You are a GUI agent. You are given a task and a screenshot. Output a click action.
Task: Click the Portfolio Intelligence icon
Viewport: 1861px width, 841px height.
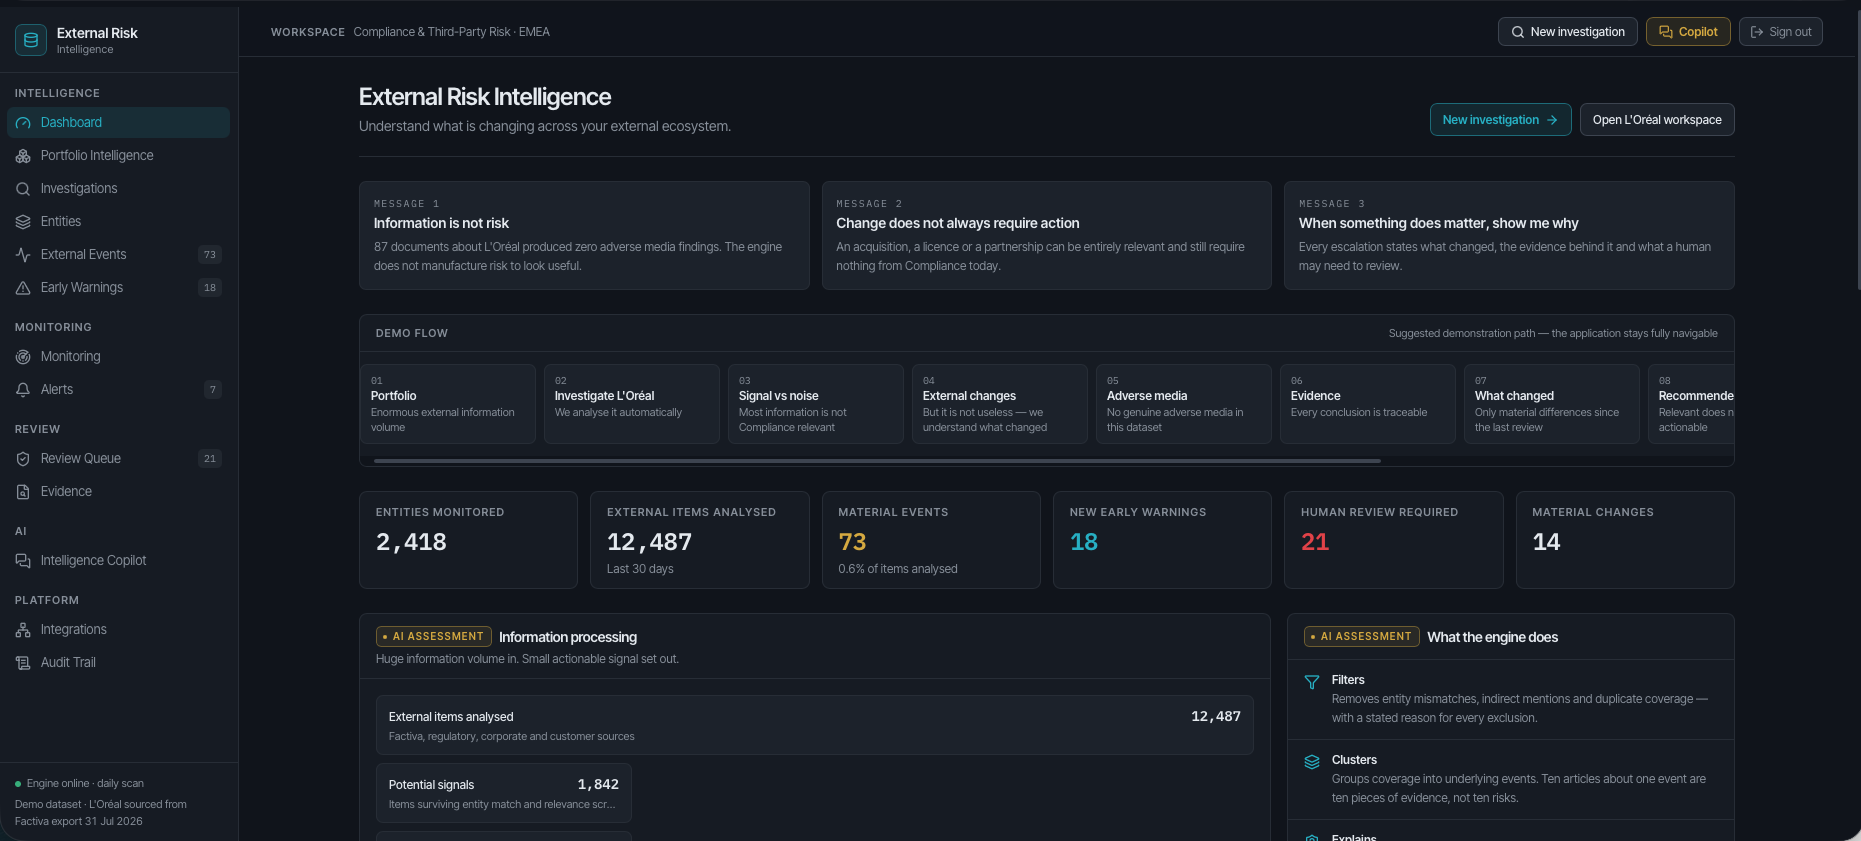[x=23, y=156]
